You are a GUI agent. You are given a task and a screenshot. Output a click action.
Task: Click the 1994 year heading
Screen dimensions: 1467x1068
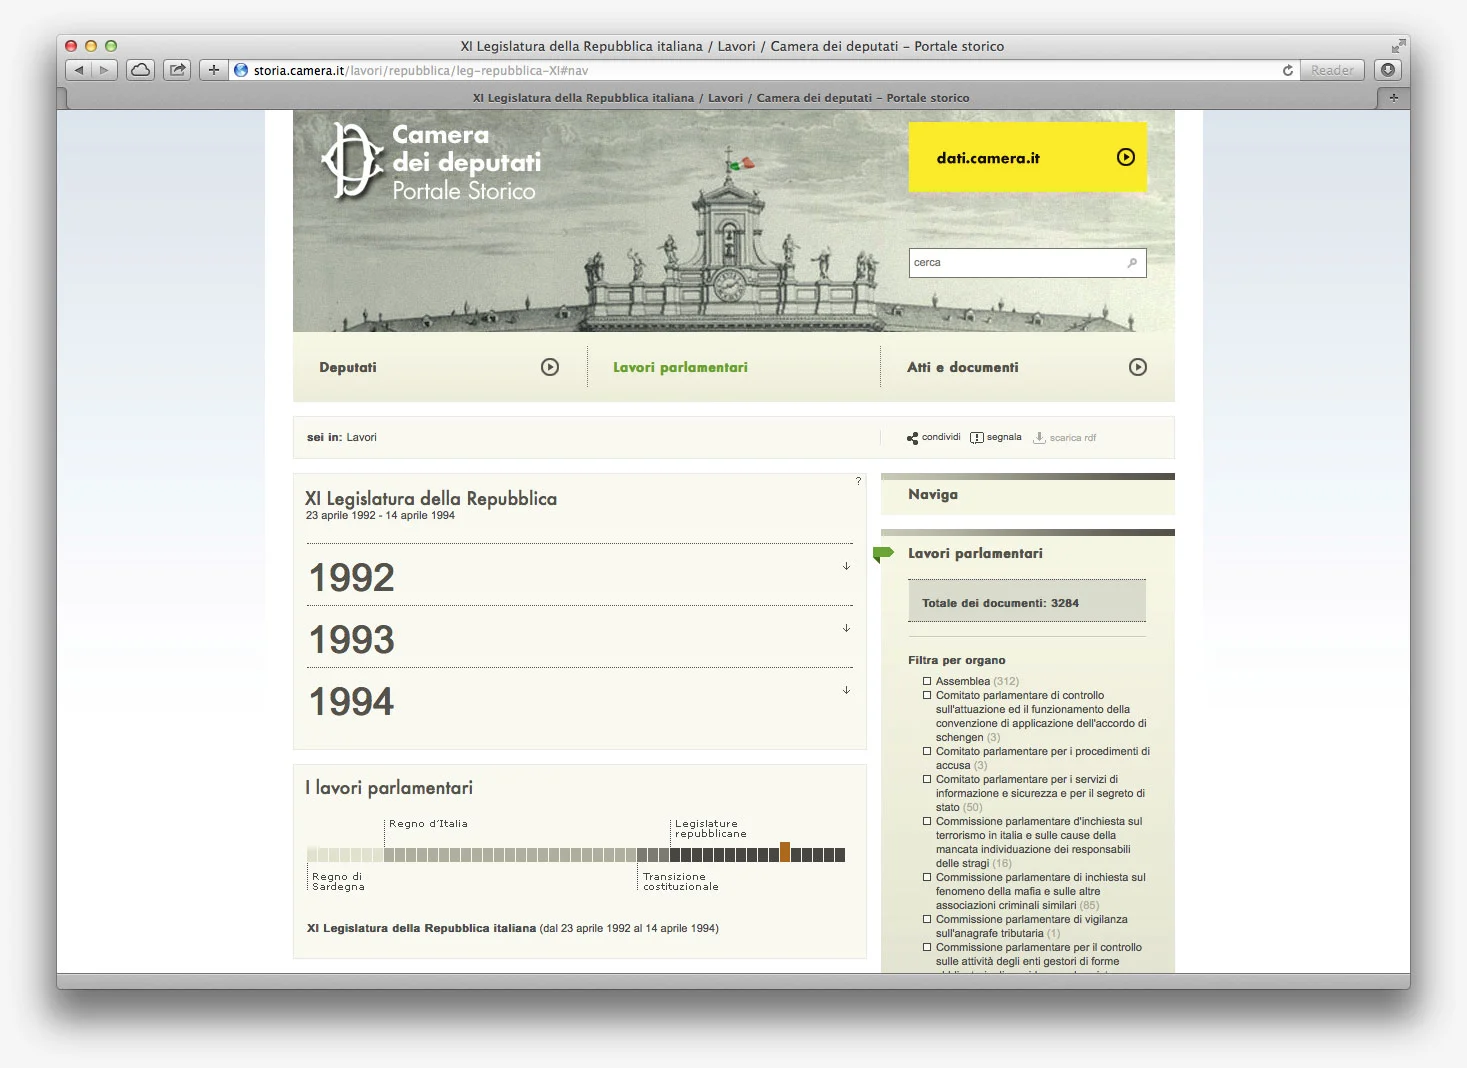[351, 702]
